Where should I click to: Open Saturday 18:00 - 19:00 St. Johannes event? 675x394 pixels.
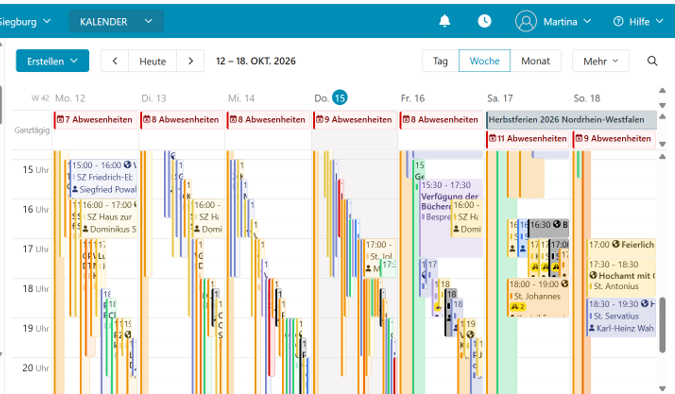pyautogui.click(x=539, y=298)
